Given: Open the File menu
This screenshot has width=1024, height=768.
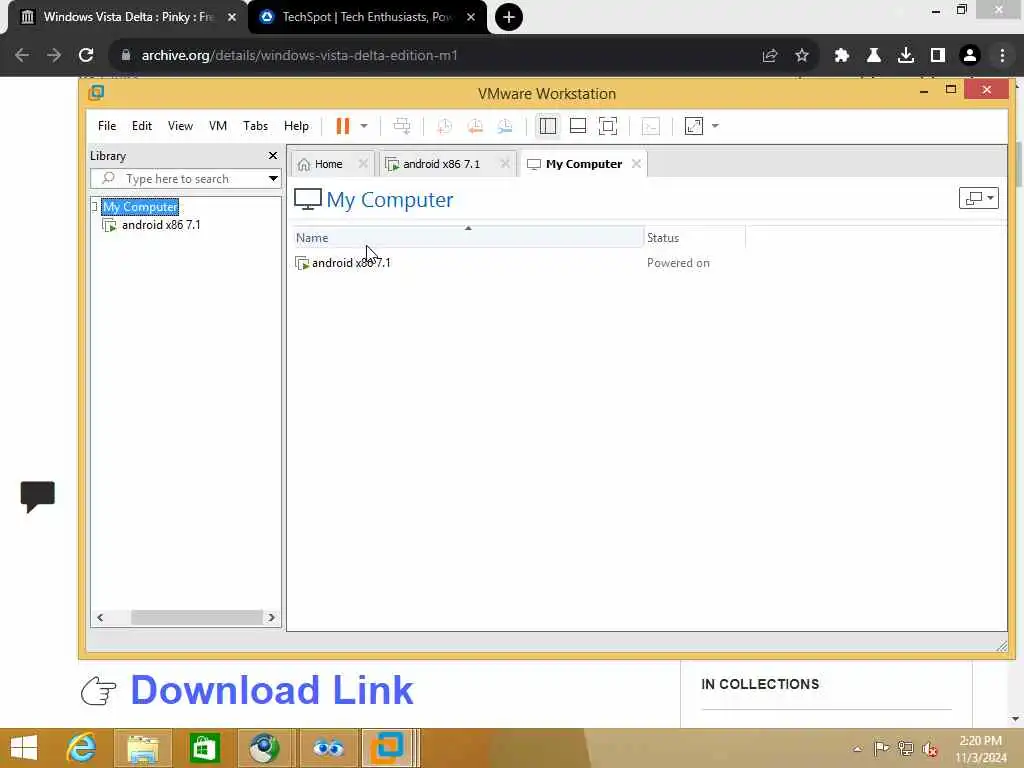Looking at the screenshot, I should click(107, 126).
